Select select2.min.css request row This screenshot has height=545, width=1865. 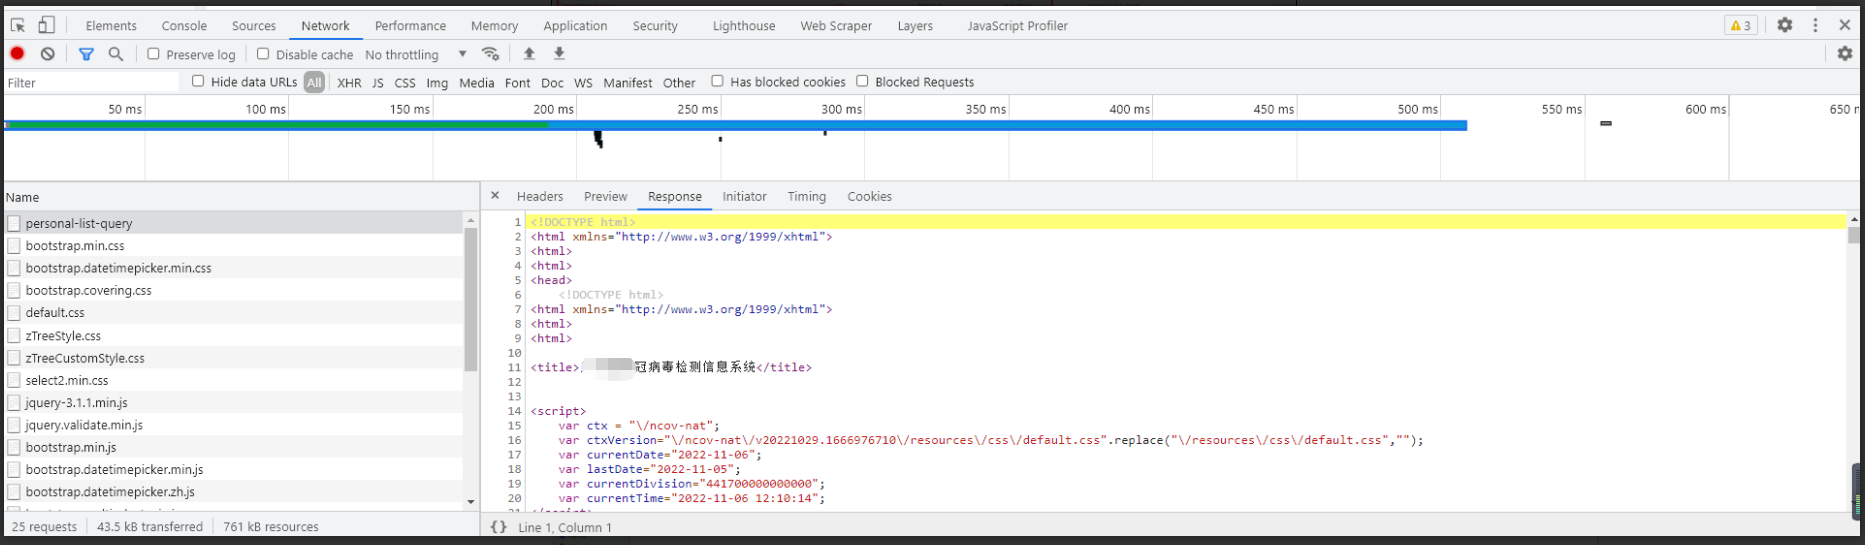(234, 380)
